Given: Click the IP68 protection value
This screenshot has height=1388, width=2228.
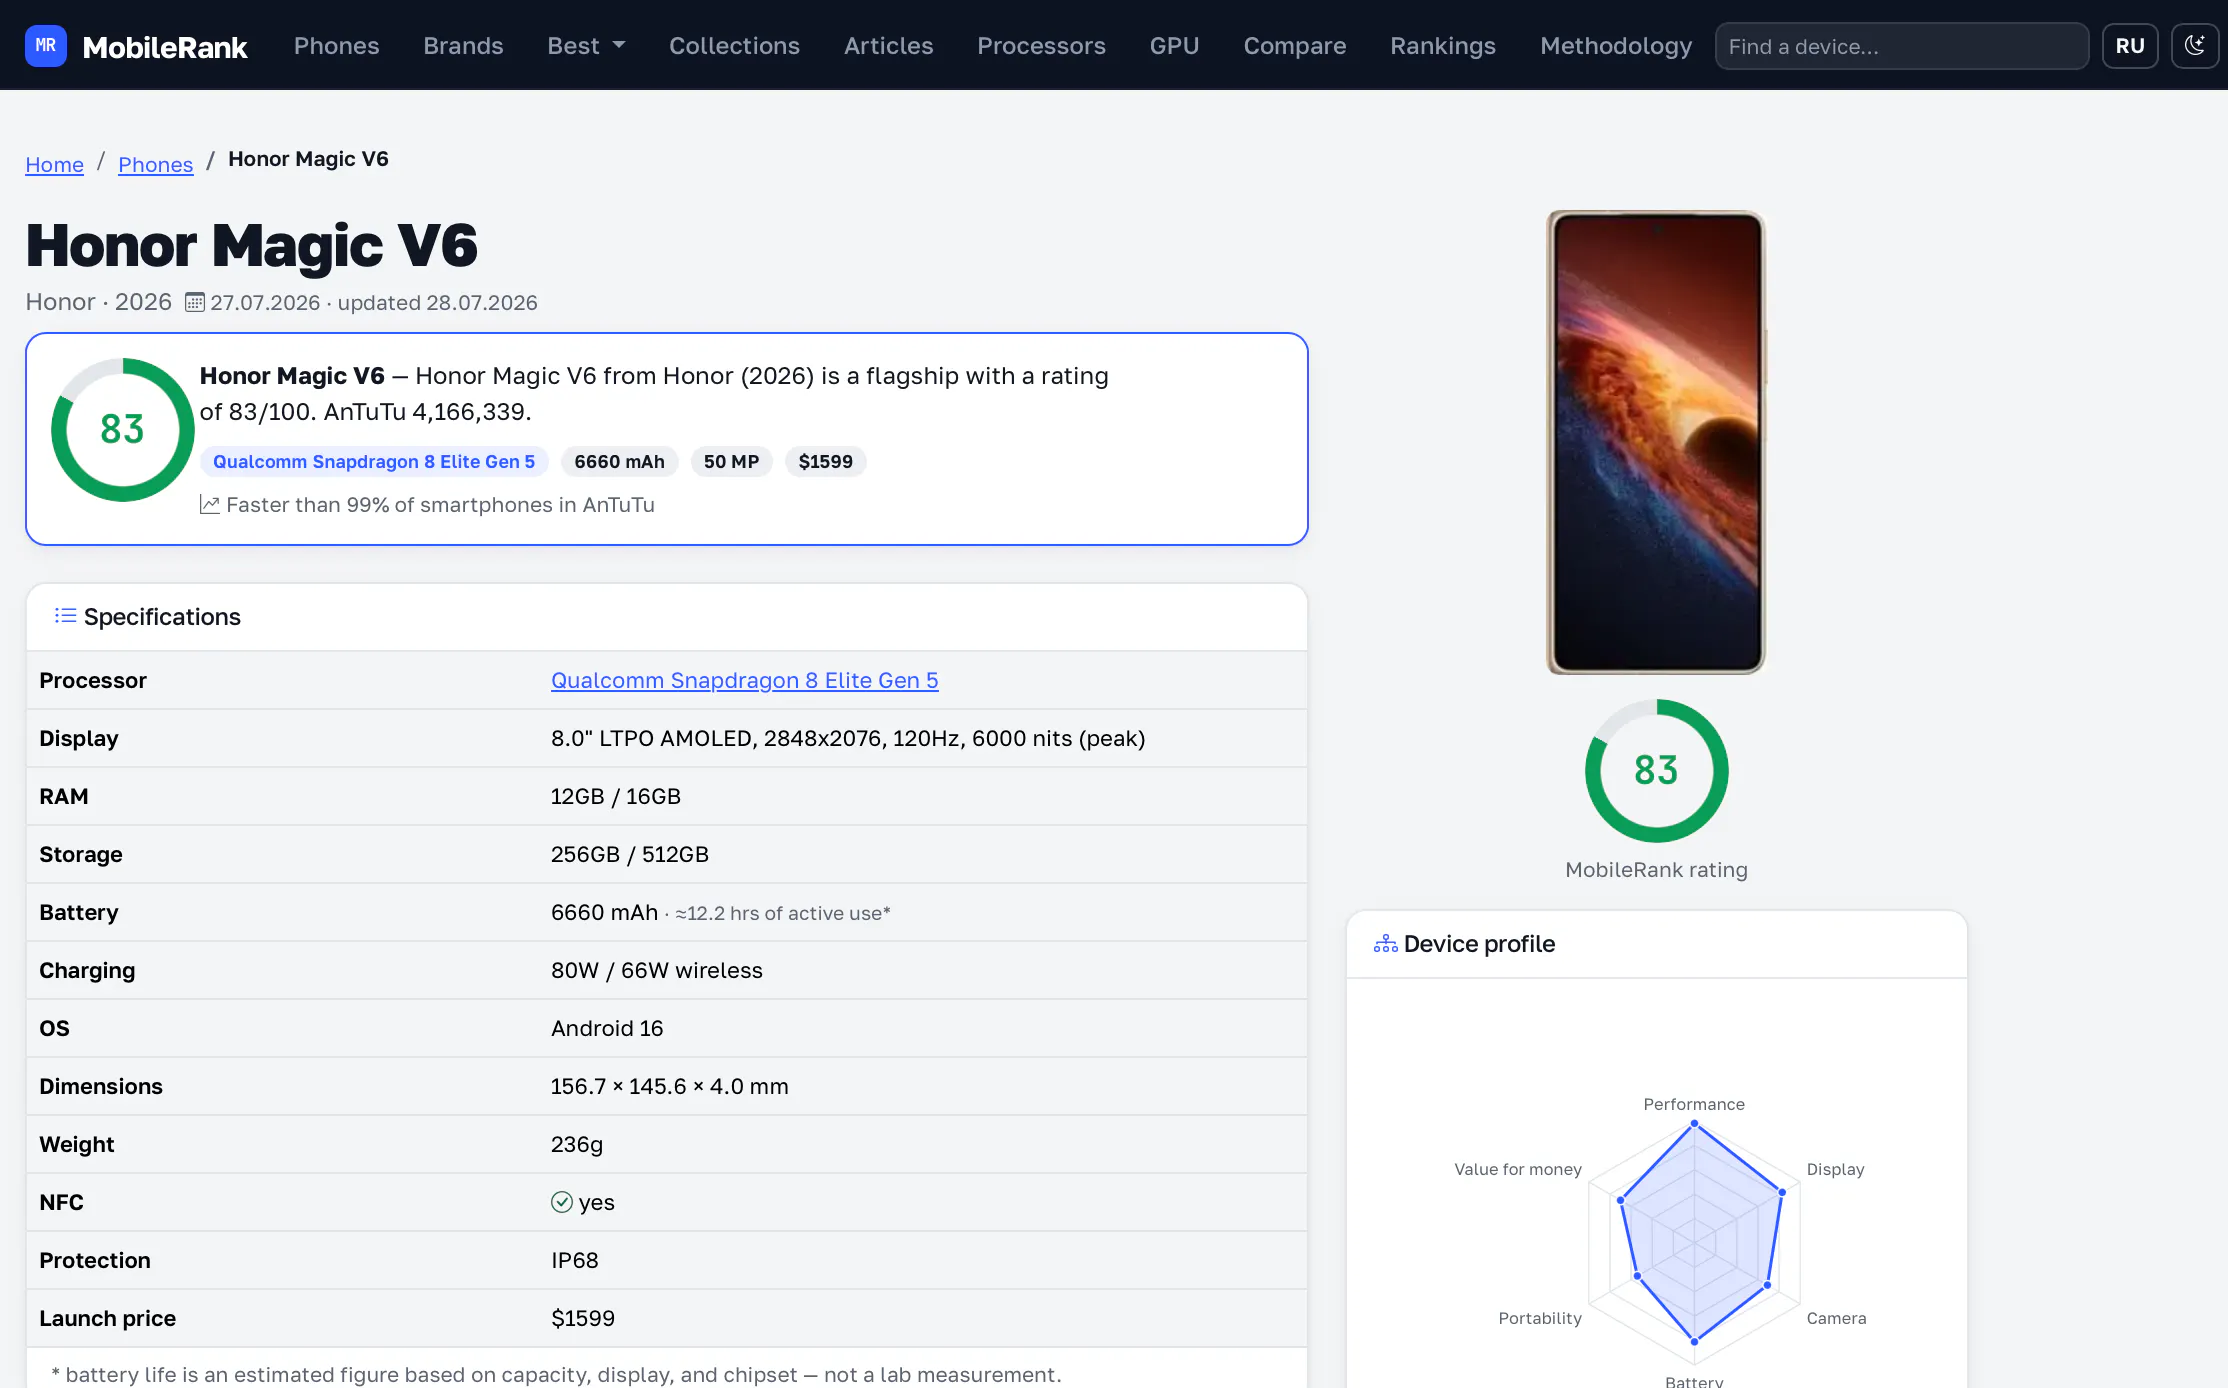Looking at the screenshot, I should click(575, 1260).
